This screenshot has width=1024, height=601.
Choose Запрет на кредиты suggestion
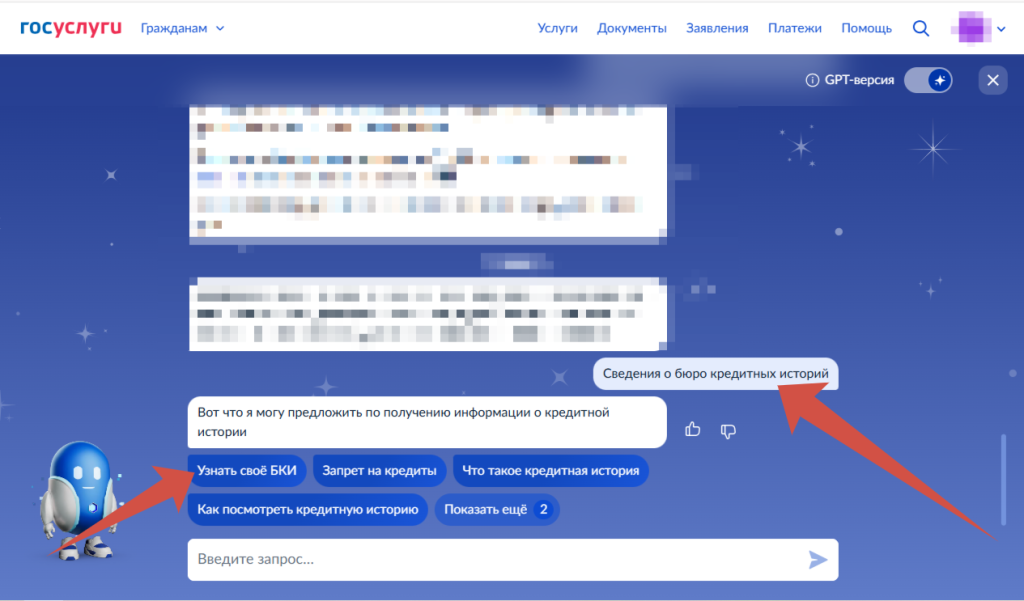pyautogui.click(x=379, y=470)
